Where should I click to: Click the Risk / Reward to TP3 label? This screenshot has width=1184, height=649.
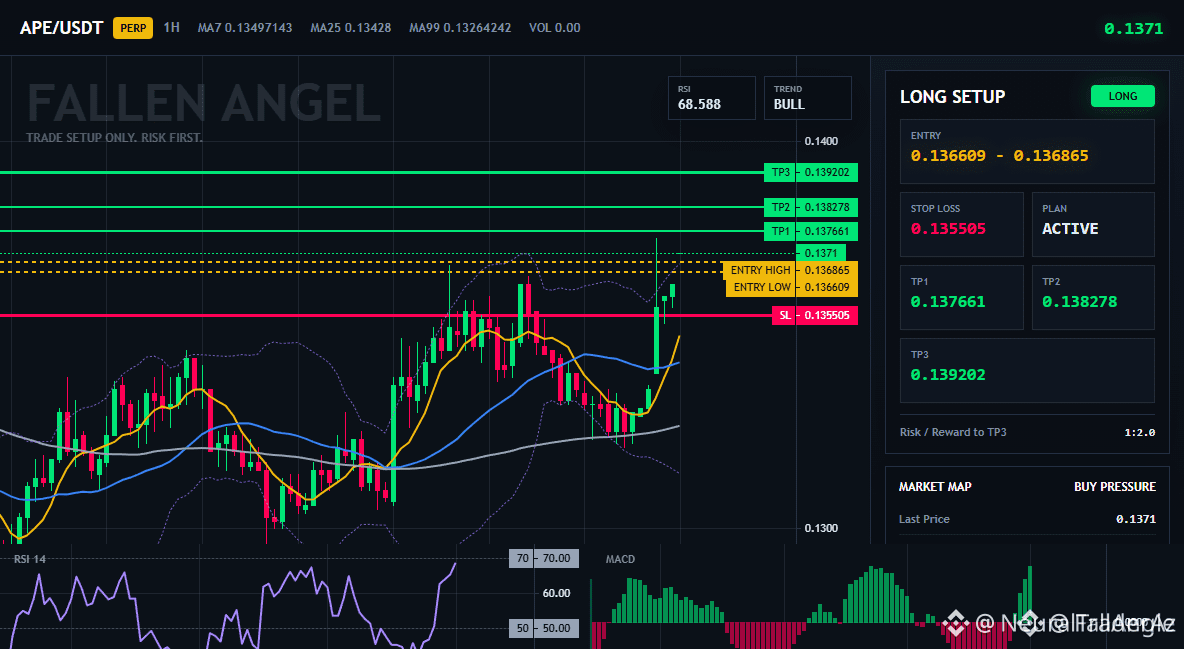[x=952, y=432]
